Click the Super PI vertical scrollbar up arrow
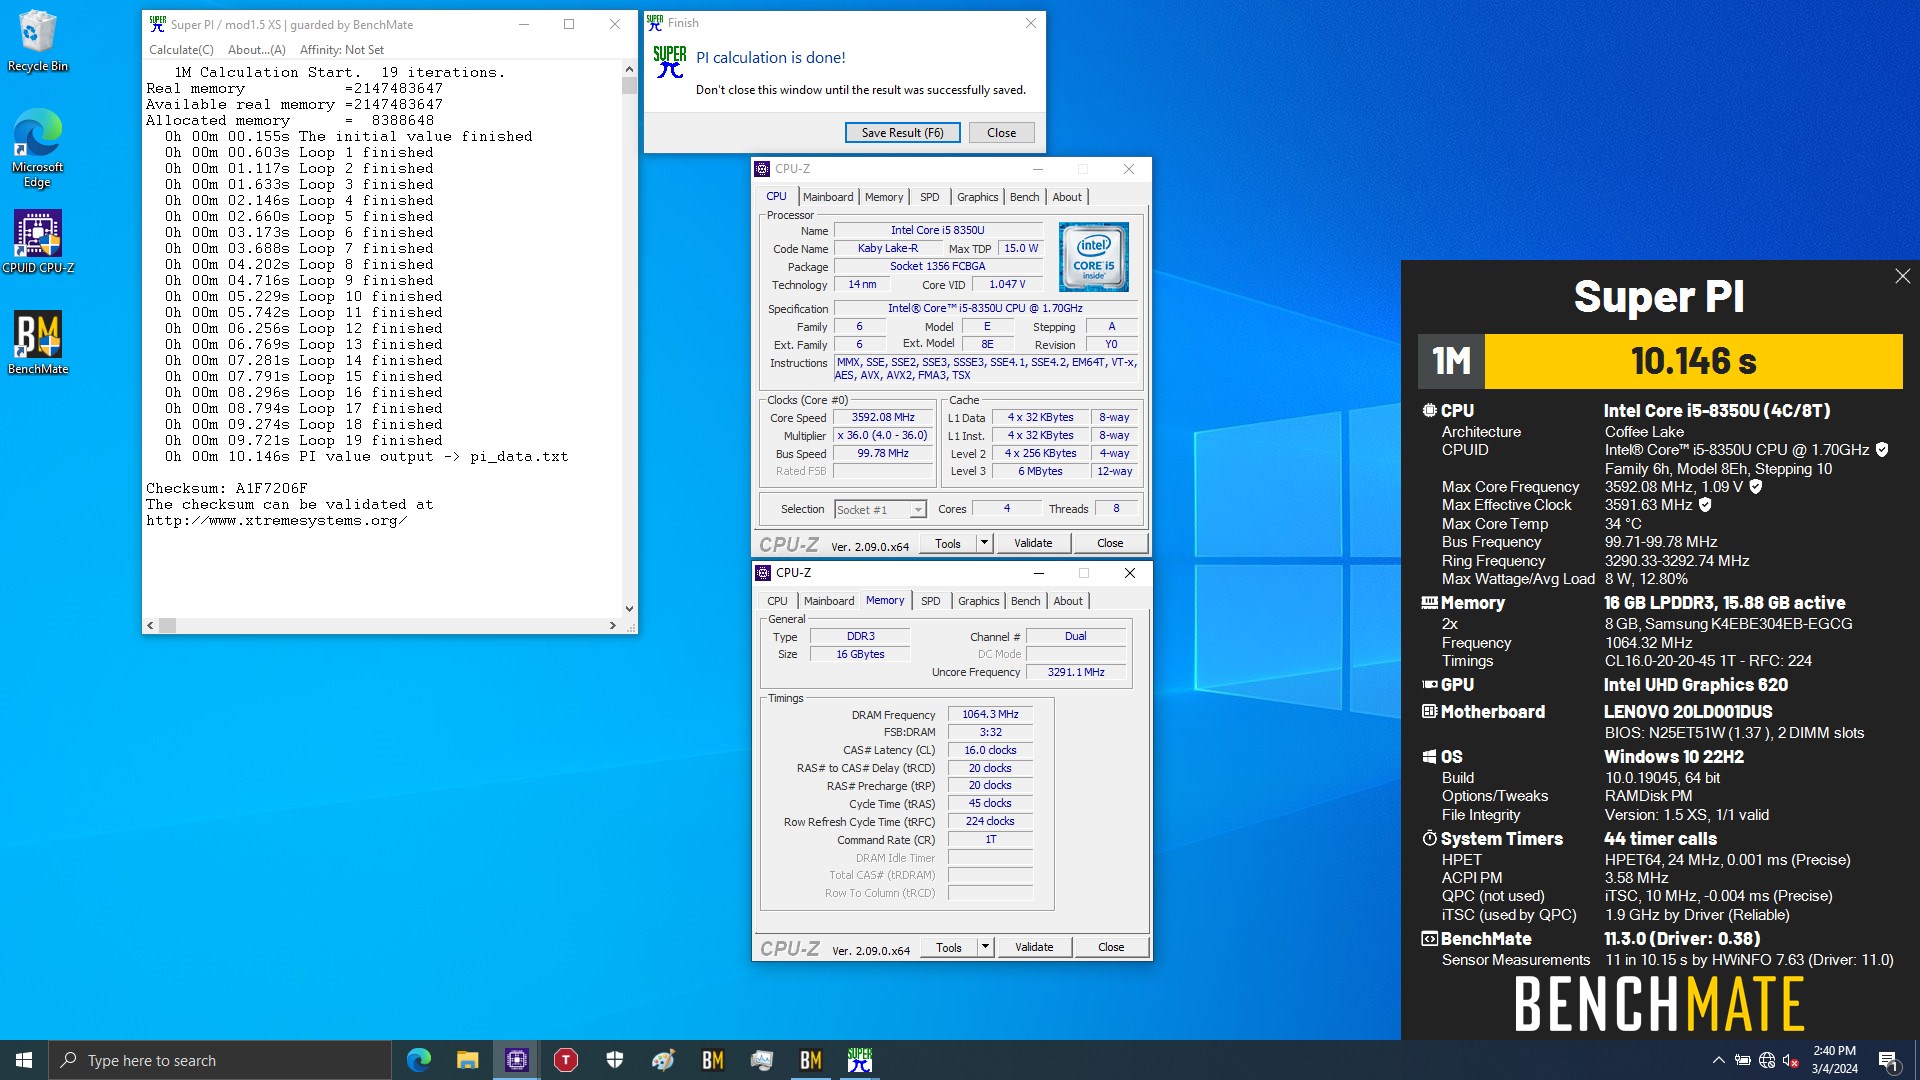1920x1080 pixels. (x=629, y=69)
